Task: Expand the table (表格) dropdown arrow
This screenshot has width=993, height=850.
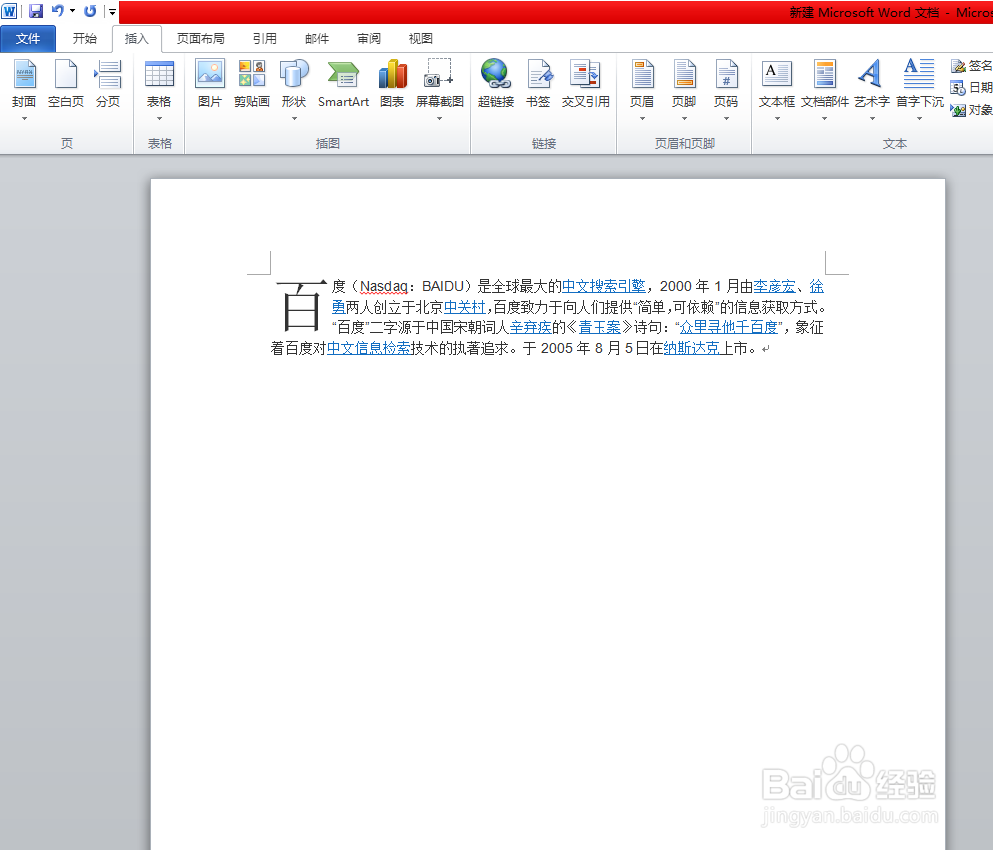Action: tap(159, 118)
